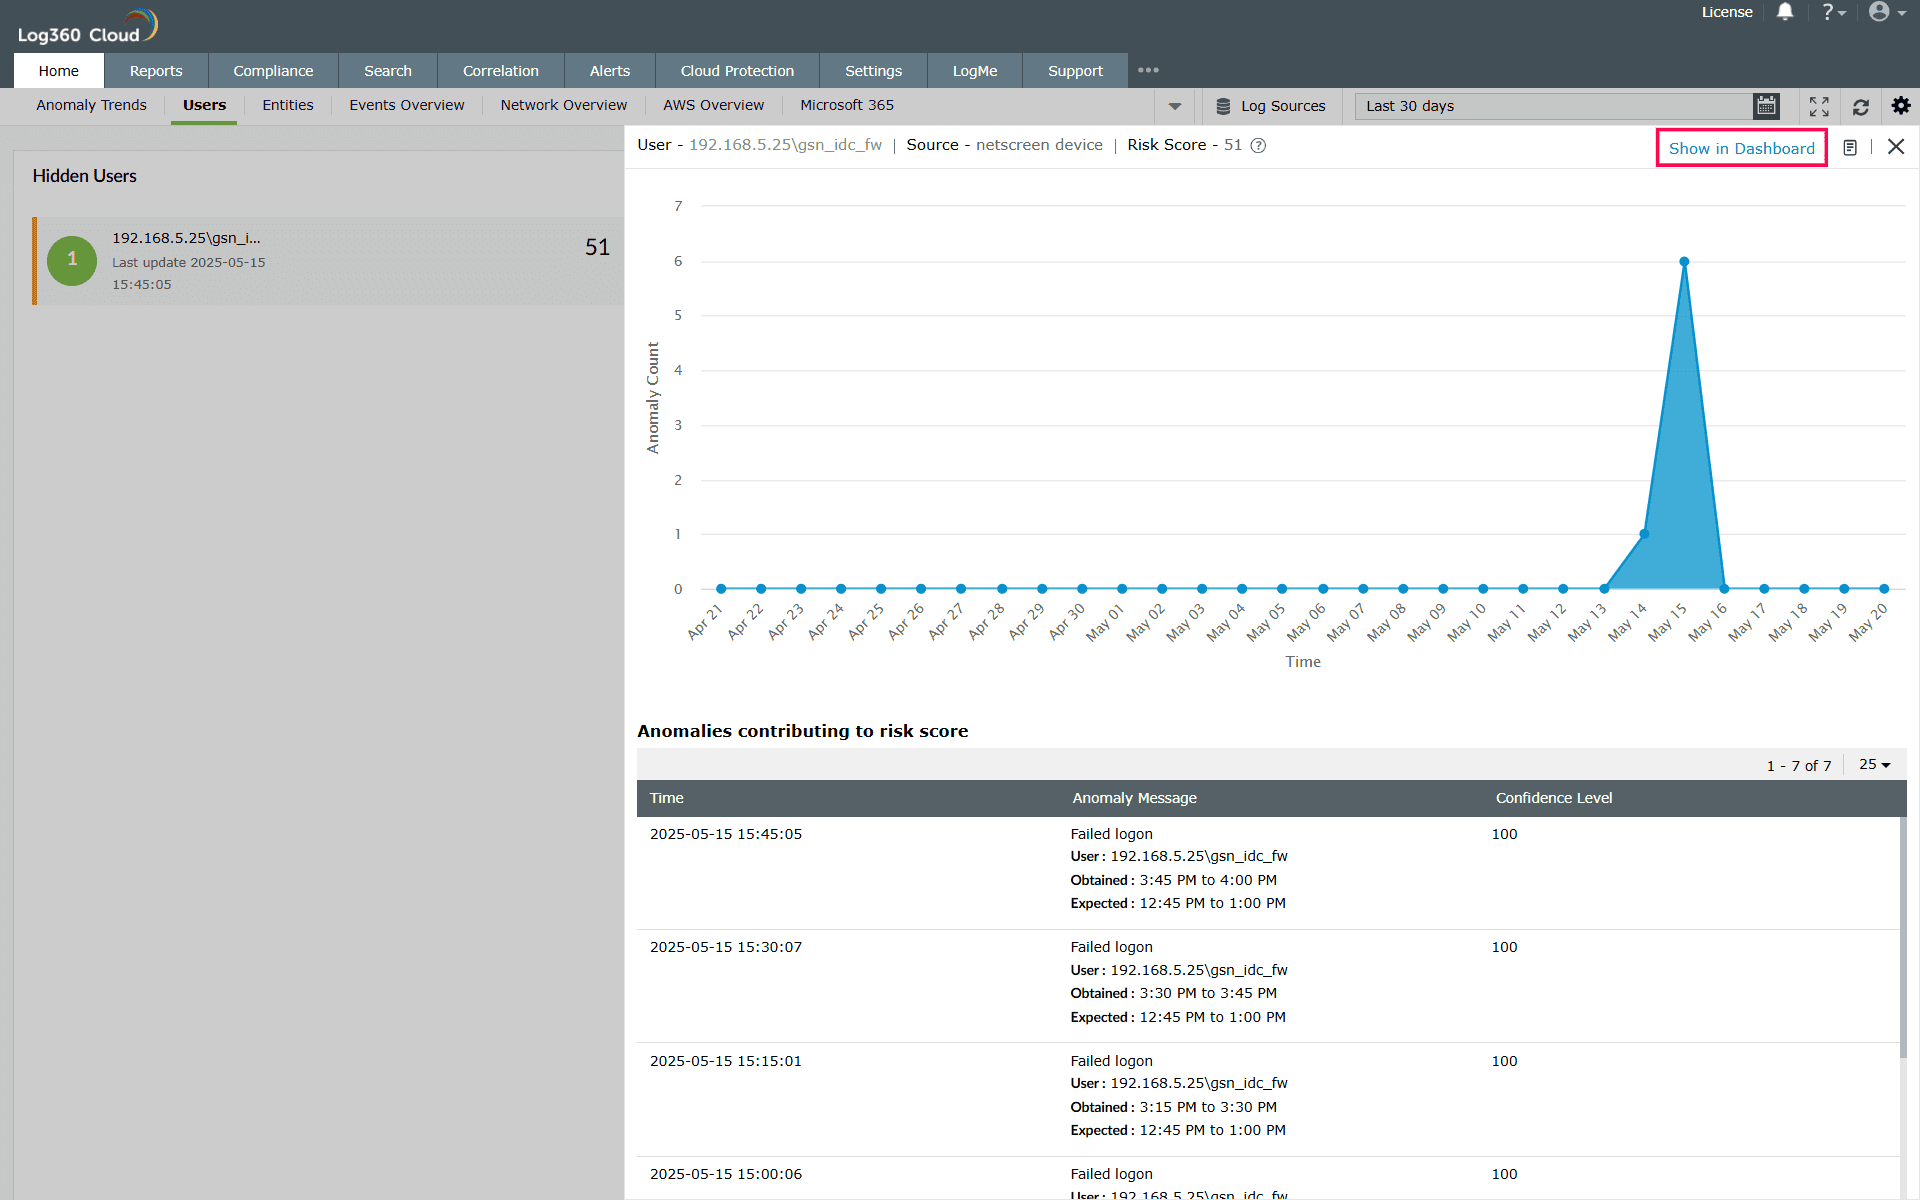Click the risk score help icon
This screenshot has width=1920, height=1200.
point(1259,146)
